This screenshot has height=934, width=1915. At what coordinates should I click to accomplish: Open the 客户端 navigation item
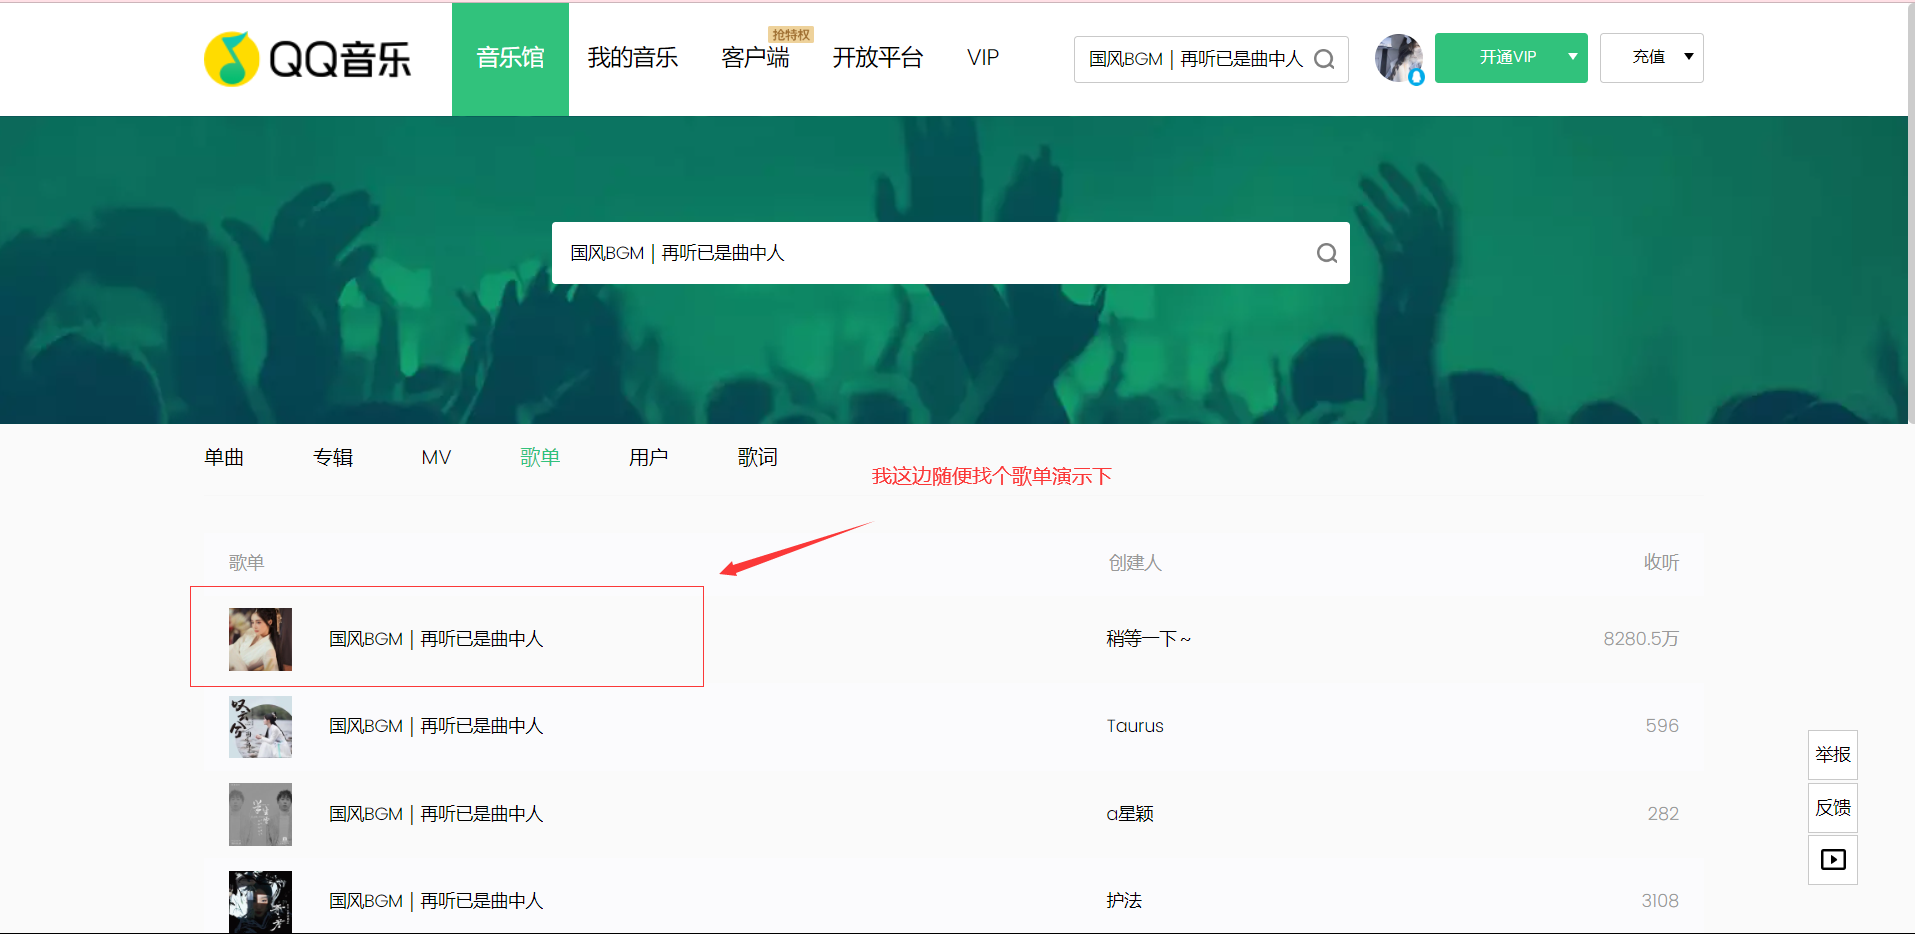tap(755, 58)
